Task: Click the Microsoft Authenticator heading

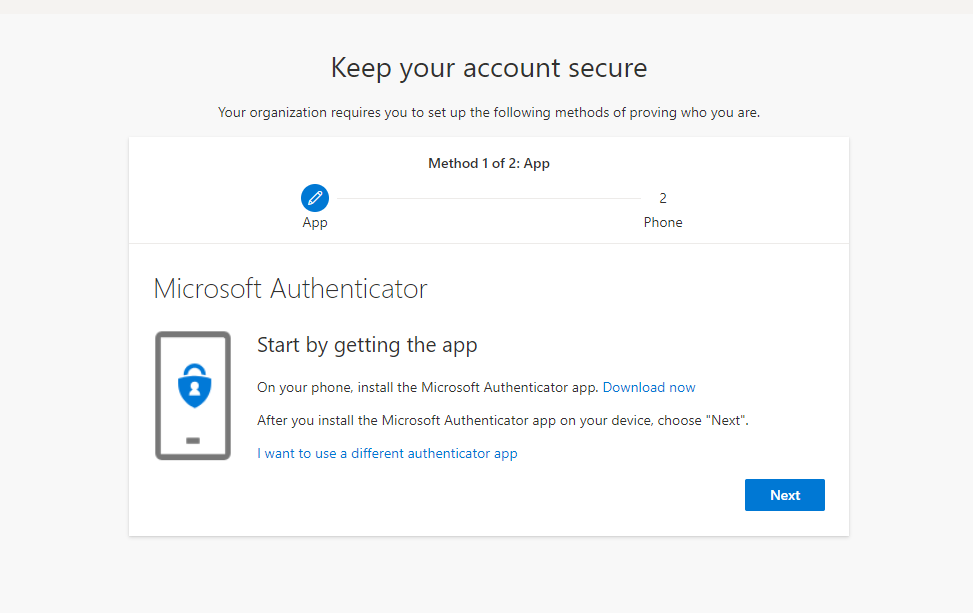Action: [290, 289]
